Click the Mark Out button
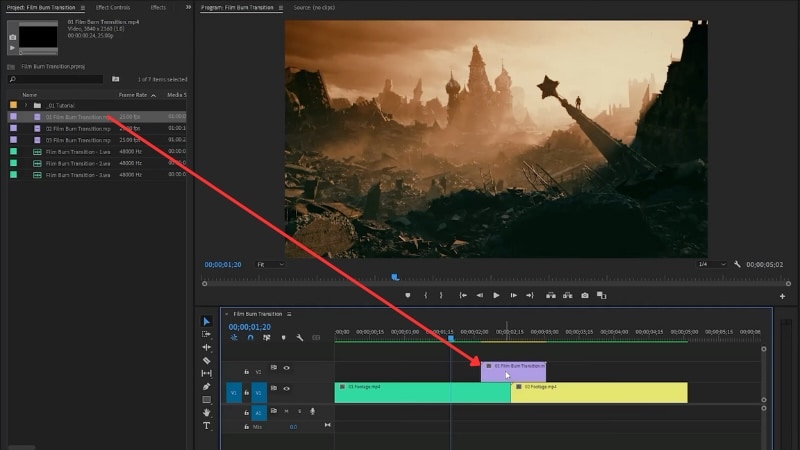This screenshot has width=800, height=450. [x=441, y=295]
